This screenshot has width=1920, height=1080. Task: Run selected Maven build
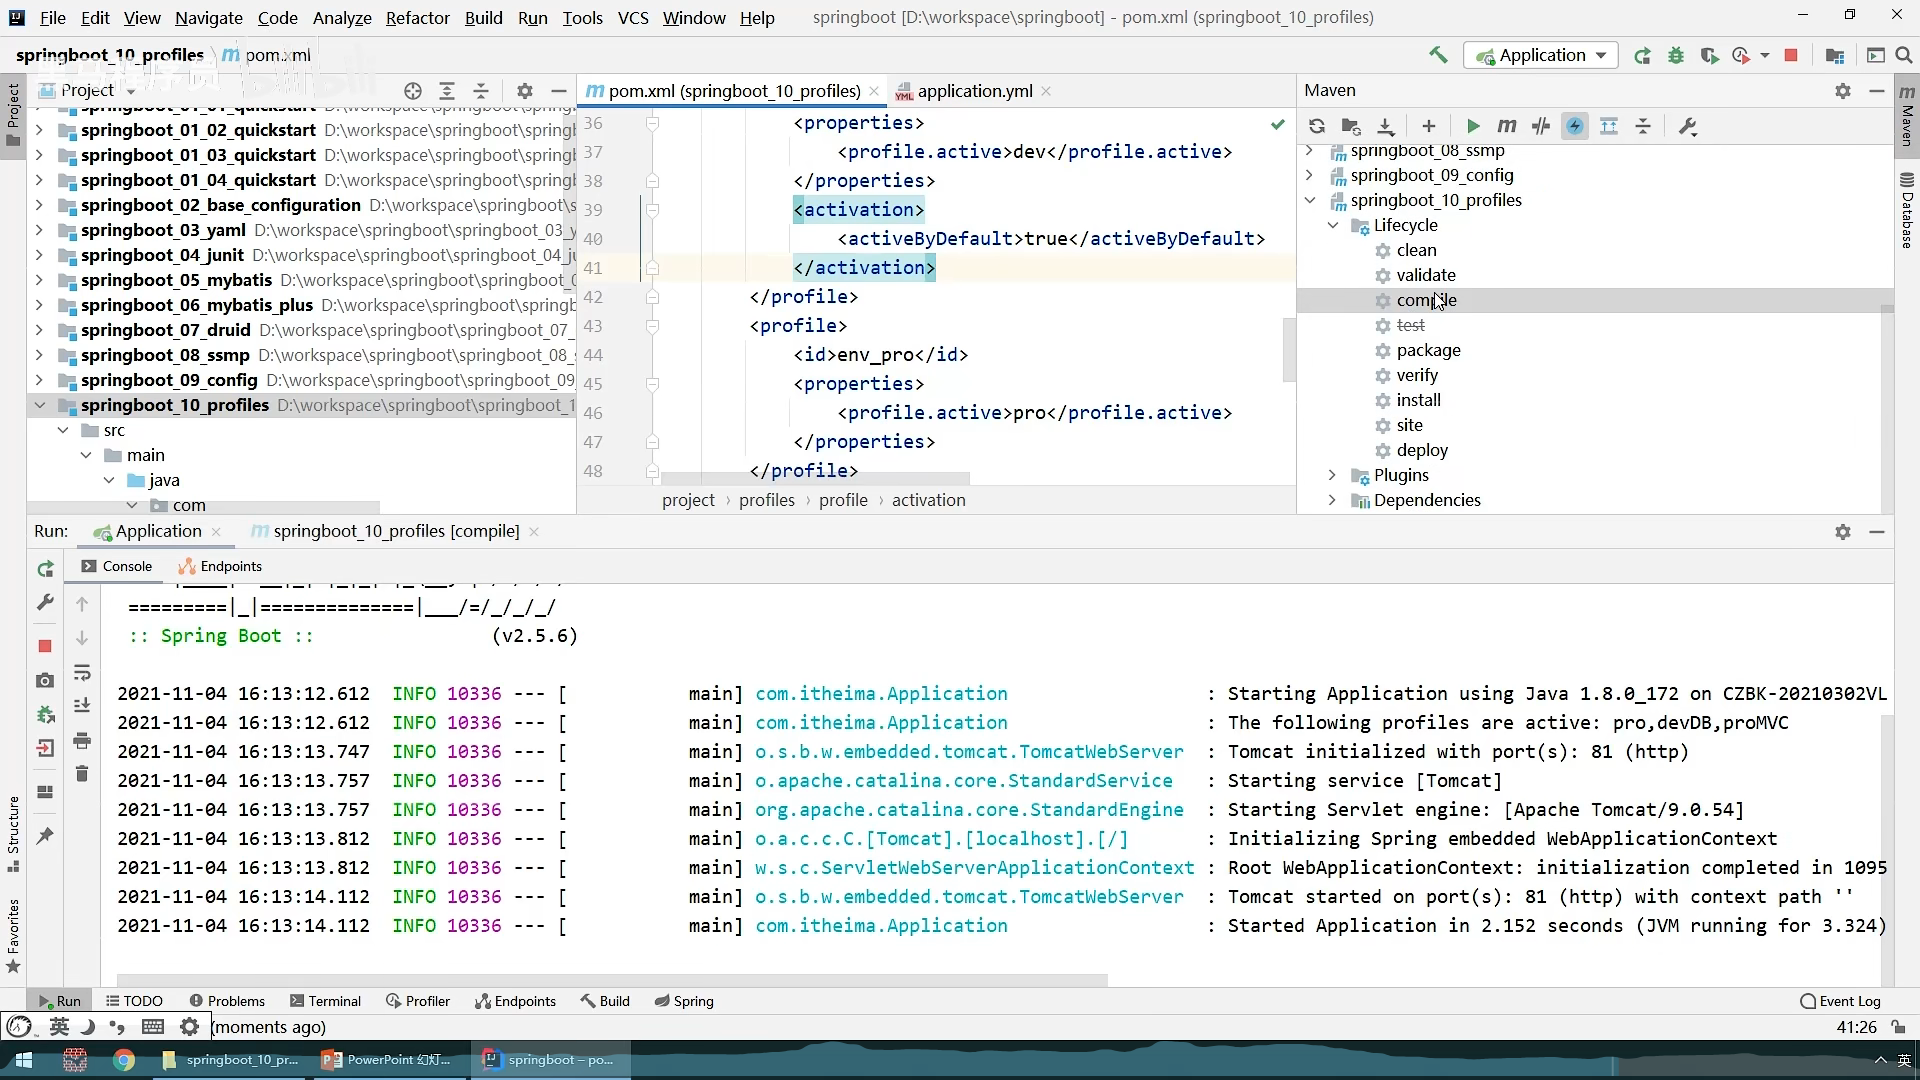pos(1472,126)
